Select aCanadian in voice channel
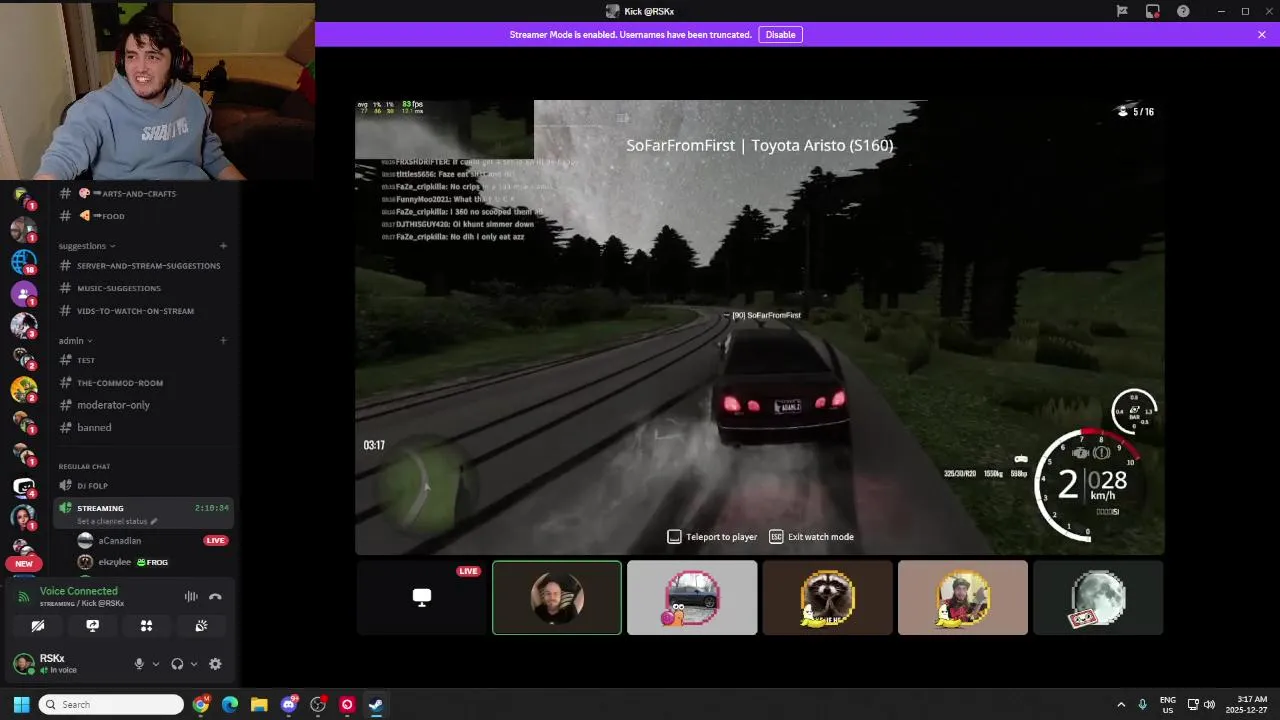 pyautogui.click(x=119, y=541)
